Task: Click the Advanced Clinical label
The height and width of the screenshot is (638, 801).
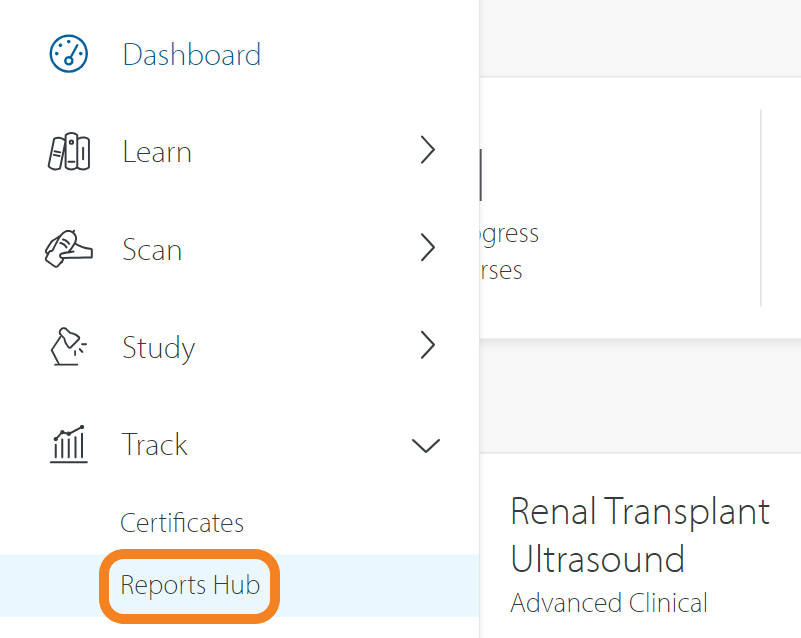Action: click(x=608, y=603)
